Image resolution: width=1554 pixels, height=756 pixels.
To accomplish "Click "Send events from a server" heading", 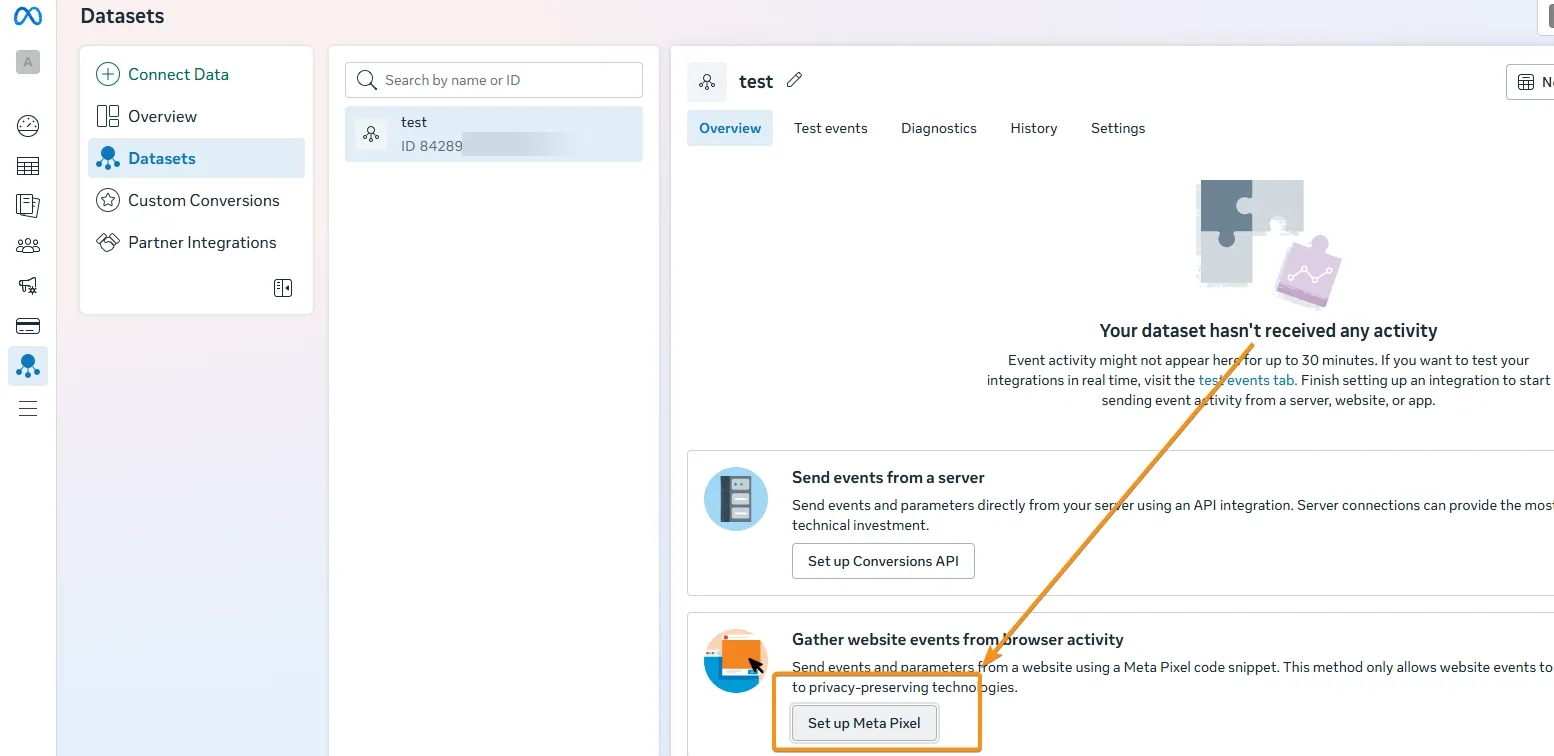I will coord(888,477).
